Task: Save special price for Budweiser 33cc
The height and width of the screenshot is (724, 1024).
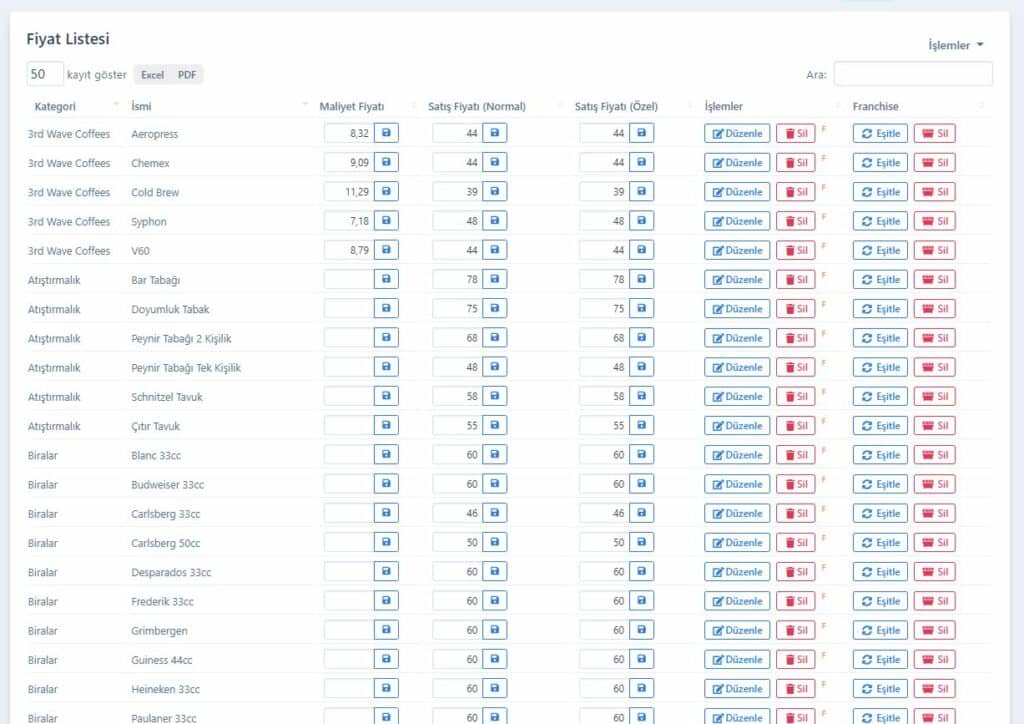Action: point(641,484)
